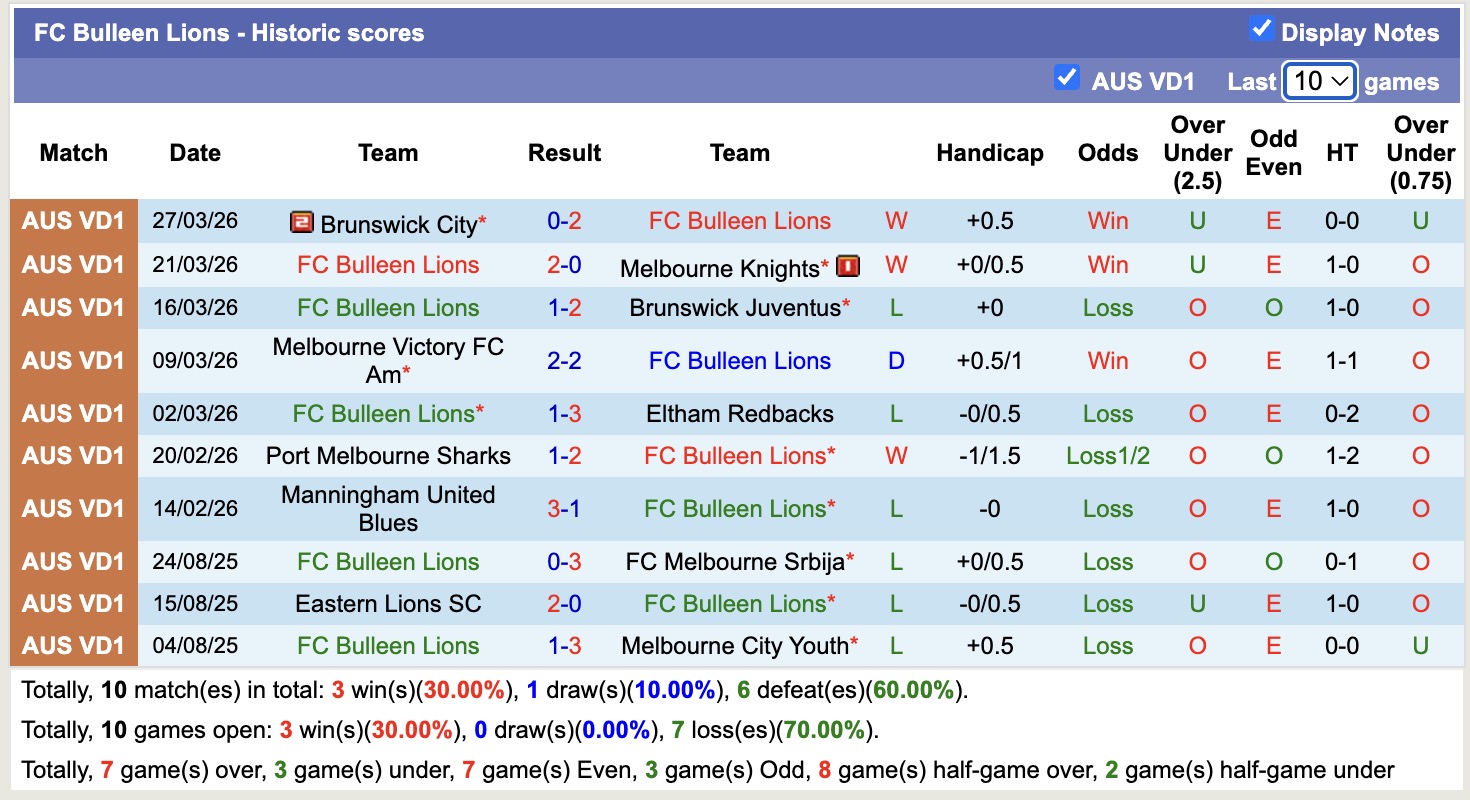Click the notes icon beside Brunswick City
1470x800 pixels.
tap(302, 222)
